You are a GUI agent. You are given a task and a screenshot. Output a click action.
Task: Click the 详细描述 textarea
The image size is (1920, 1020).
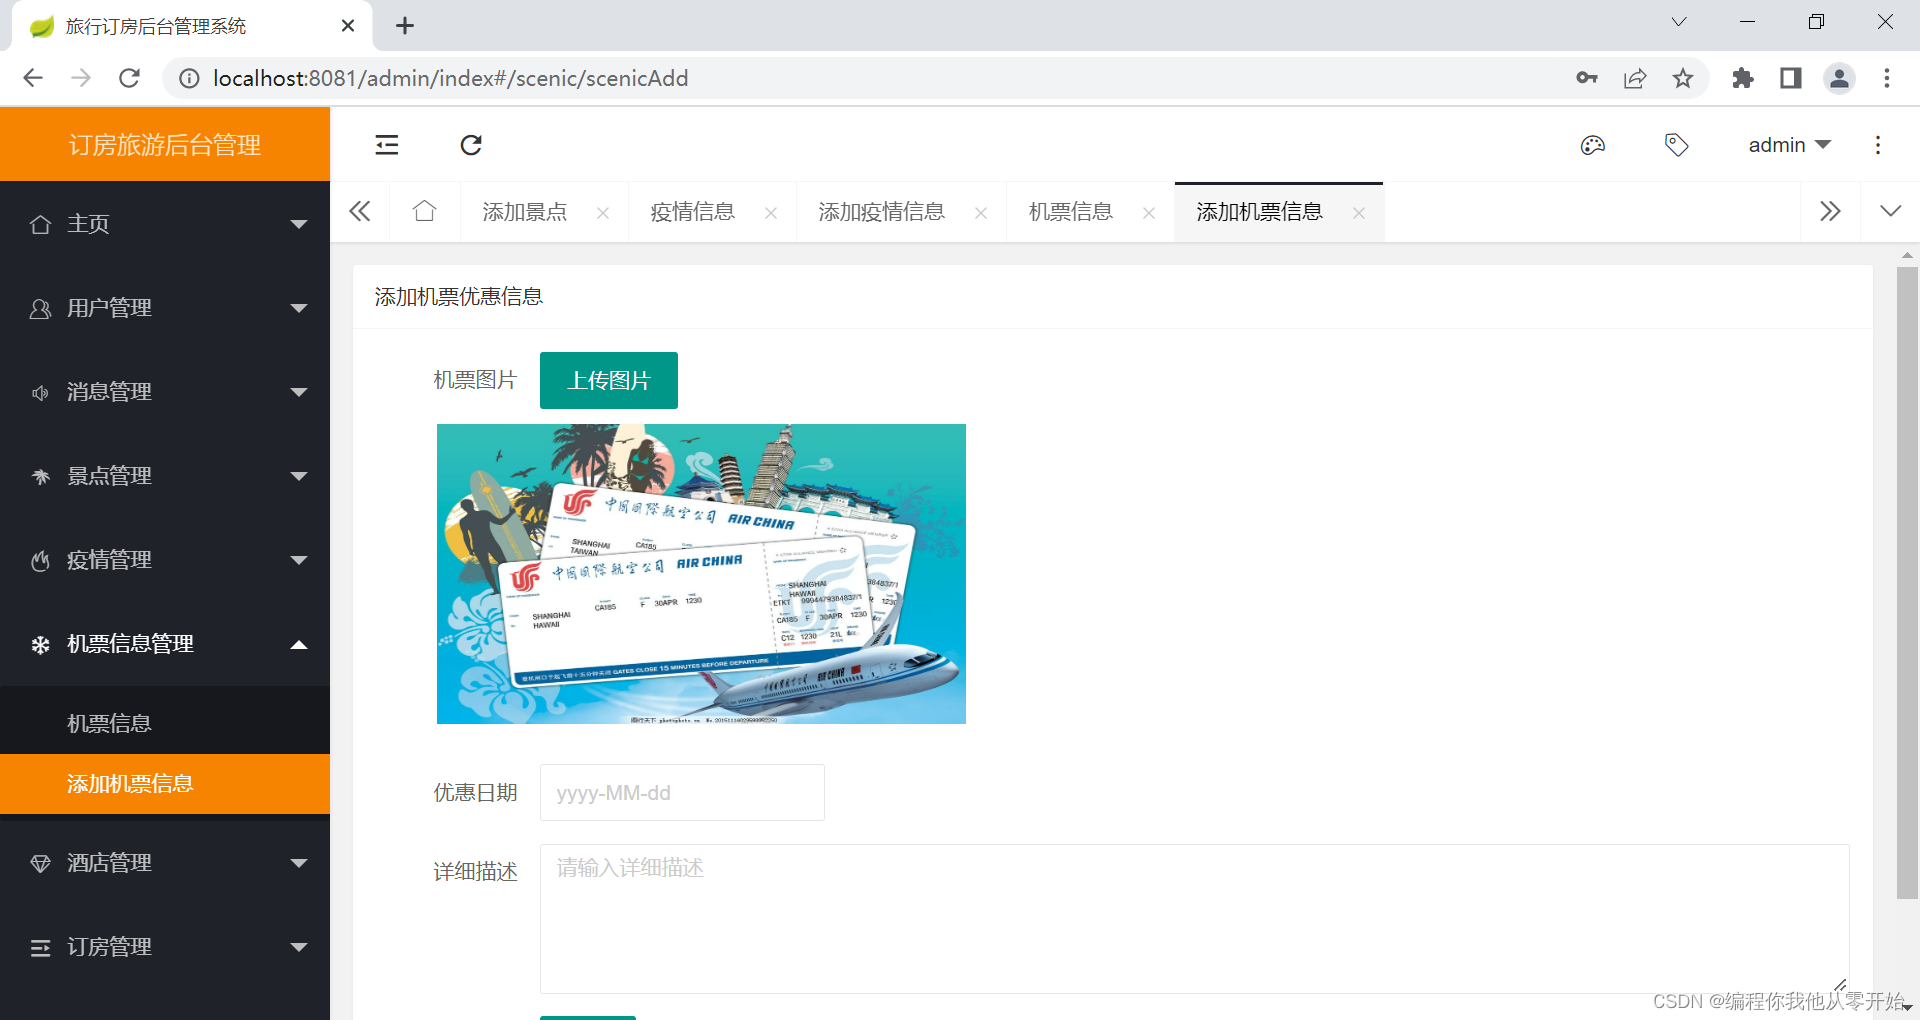pyautogui.click(x=1194, y=919)
